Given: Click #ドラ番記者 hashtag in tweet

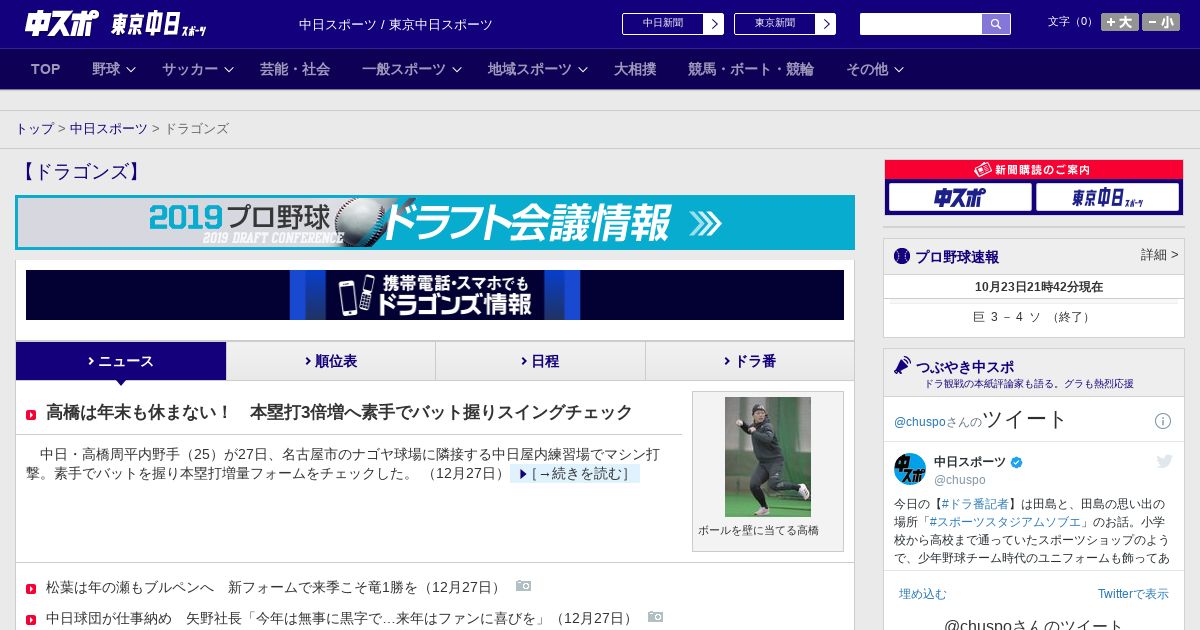Looking at the screenshot, I should [975, 504].
